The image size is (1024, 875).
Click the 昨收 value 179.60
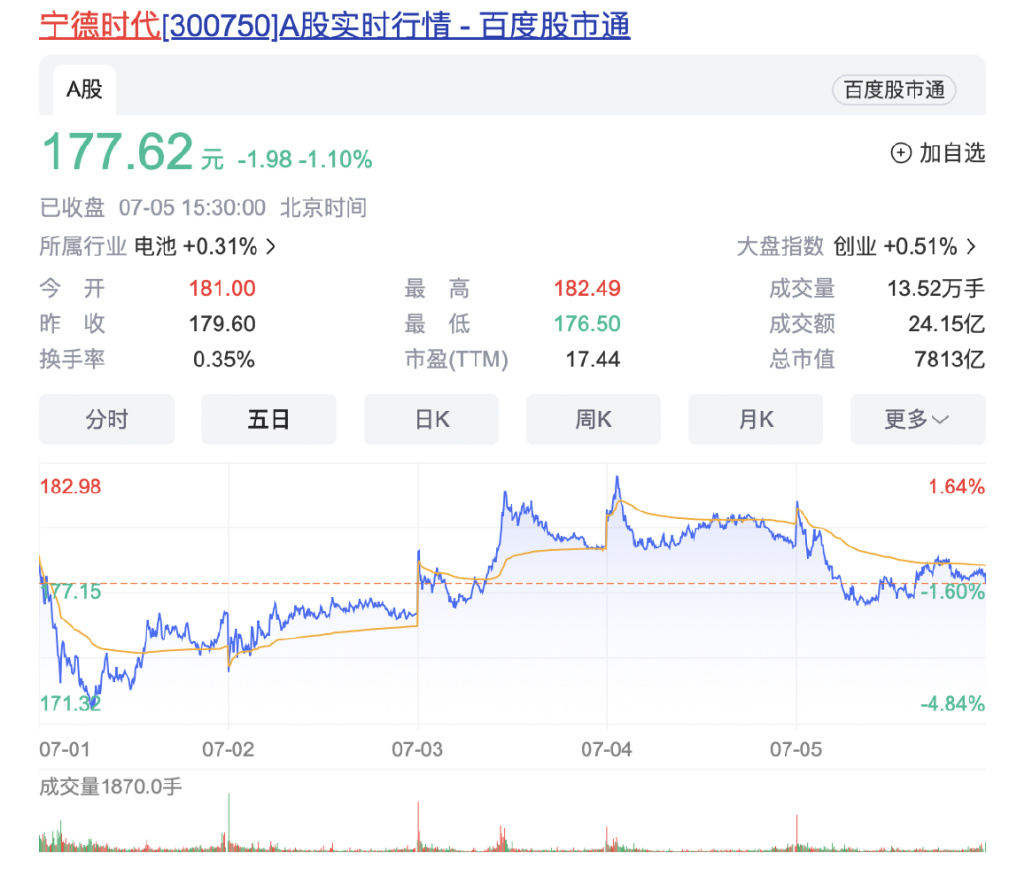[222, 324]
